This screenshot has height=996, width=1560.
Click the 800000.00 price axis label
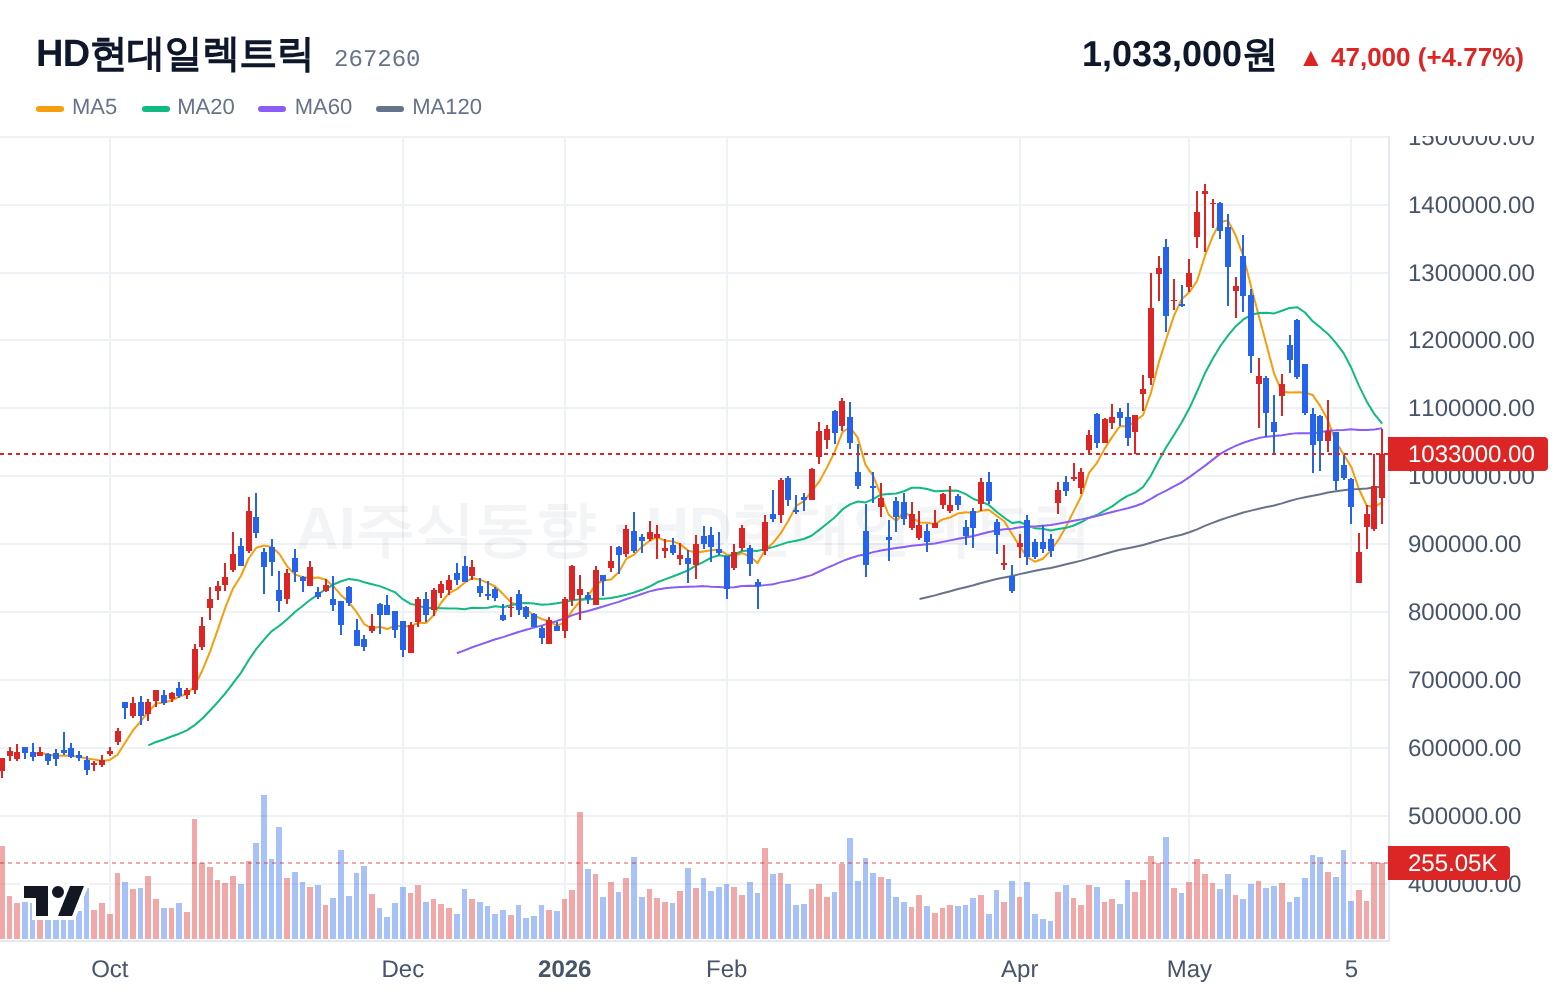tap(1464, 612)
